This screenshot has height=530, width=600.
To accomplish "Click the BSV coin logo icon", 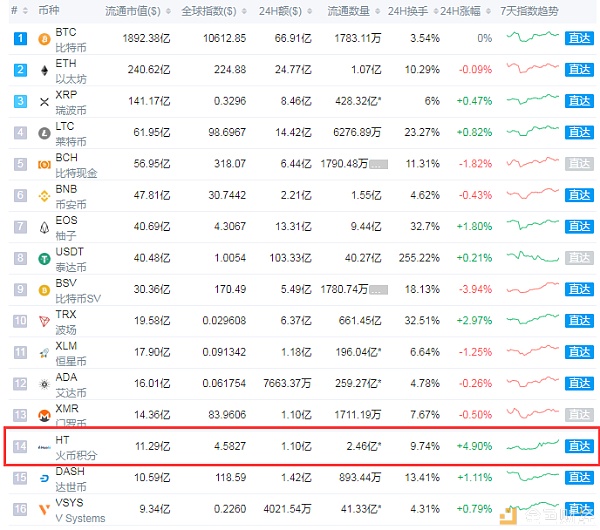I will [x=44, y=290].
